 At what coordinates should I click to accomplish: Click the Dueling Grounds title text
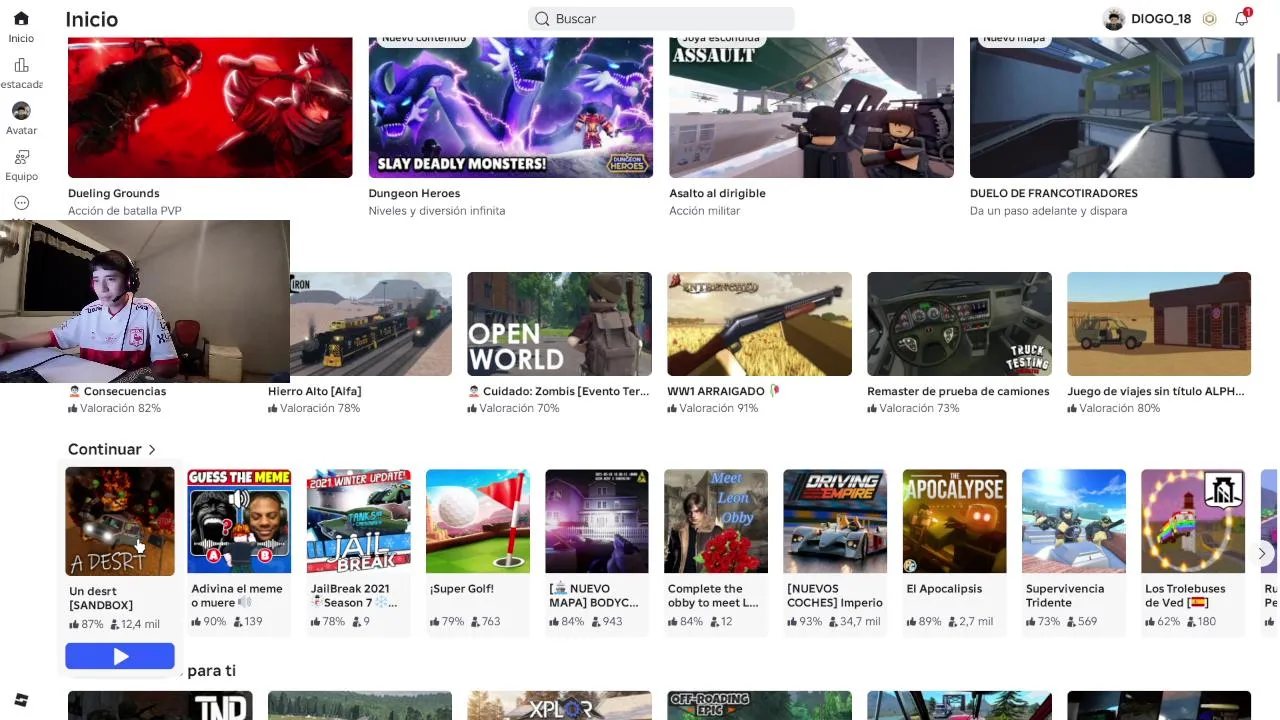pyautogui.click(x=114, y=193)
